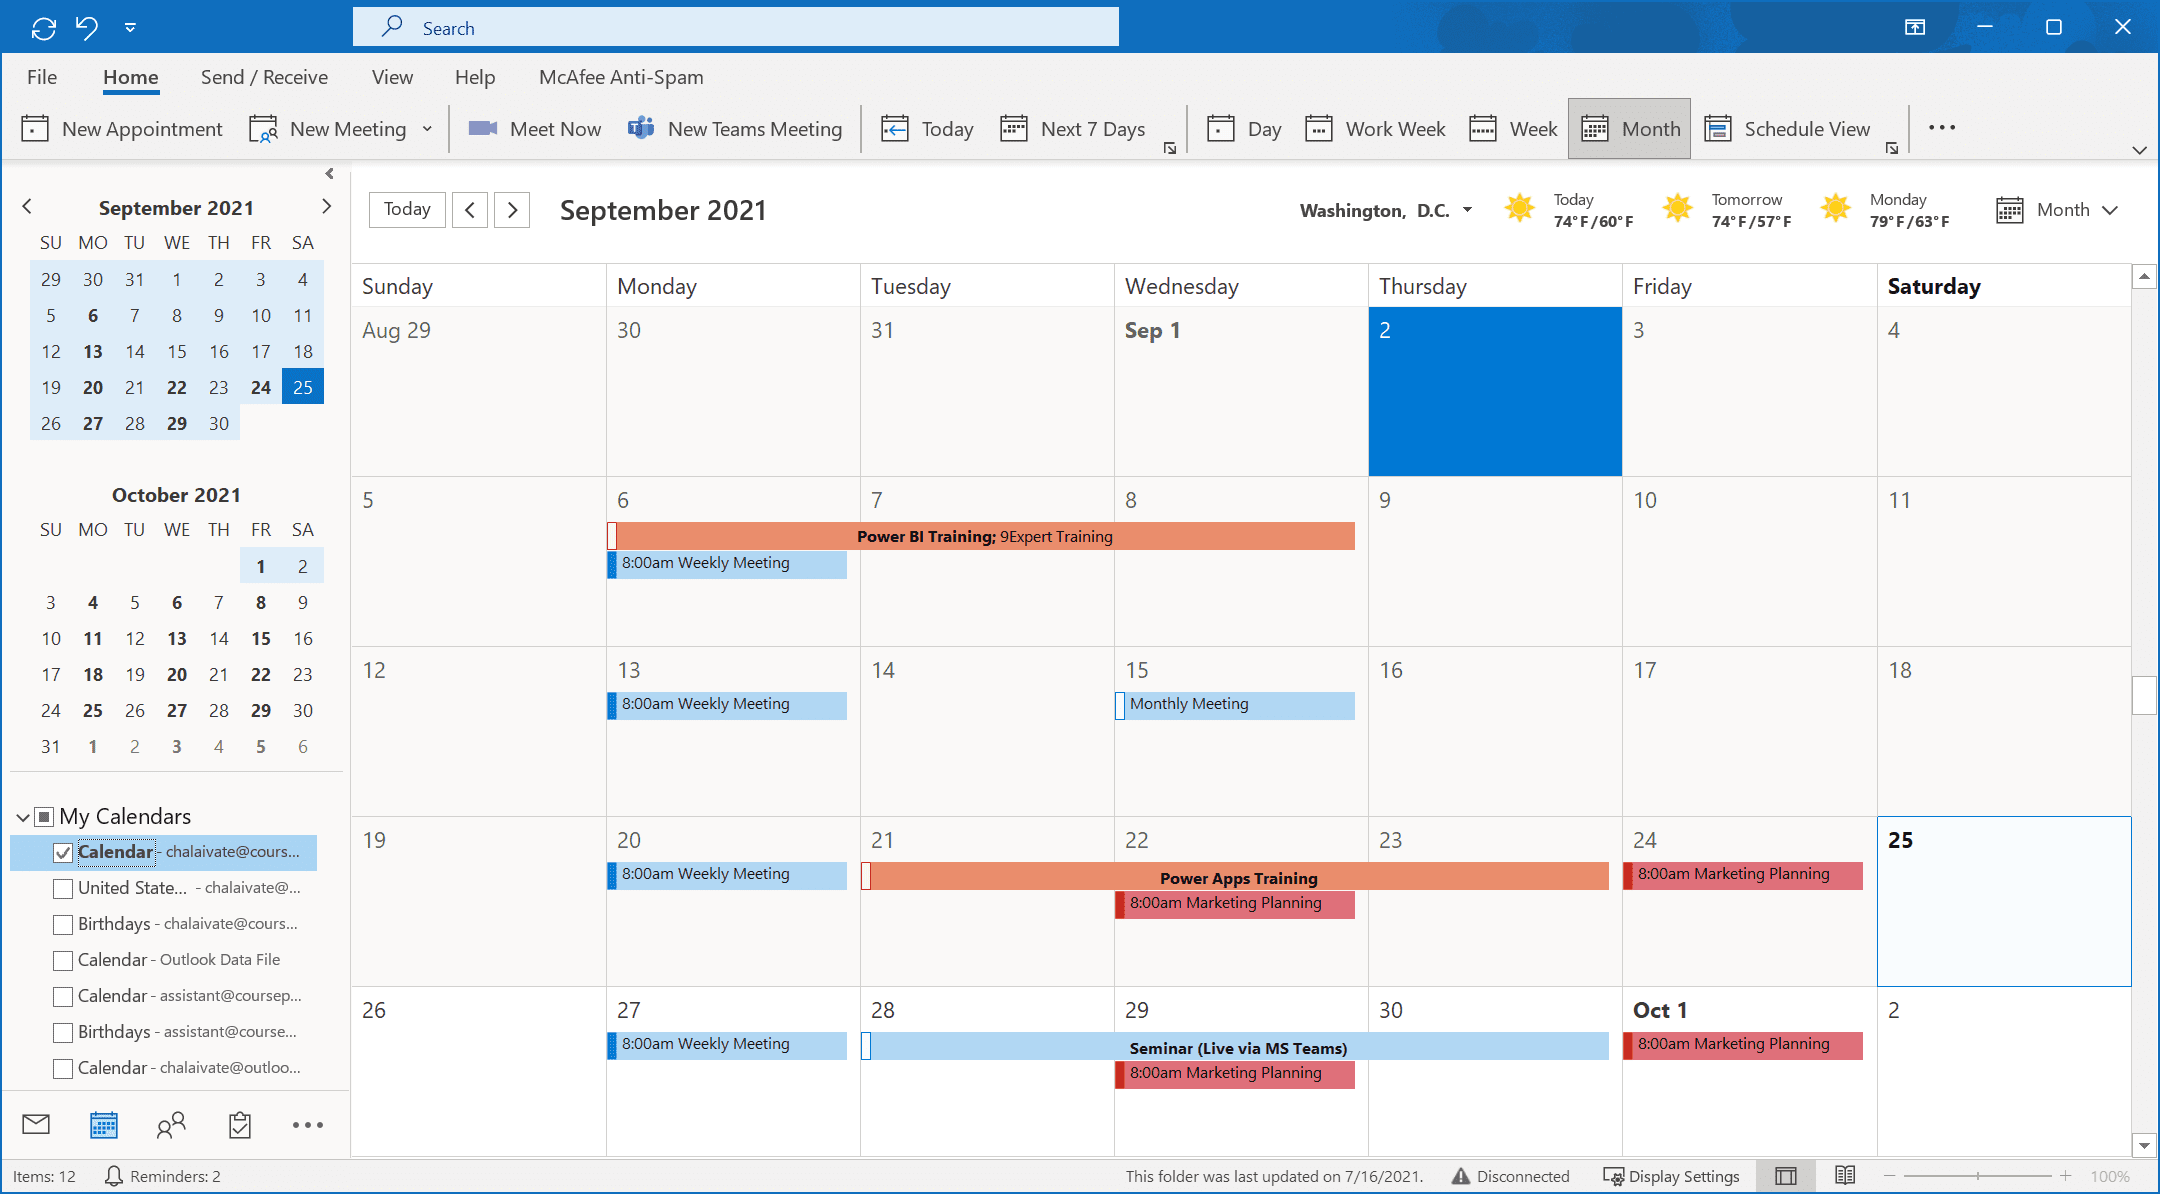Click Meet Now in the ribbon
Image resolution: width=2160 pixels, height=1194 pixels.
[535, 128]
